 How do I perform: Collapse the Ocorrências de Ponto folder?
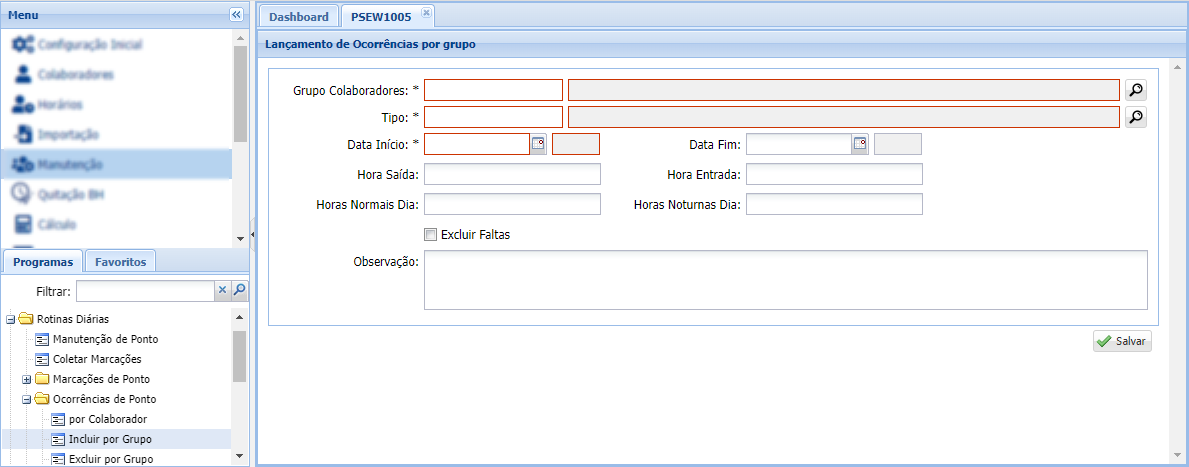click(27, 399)
